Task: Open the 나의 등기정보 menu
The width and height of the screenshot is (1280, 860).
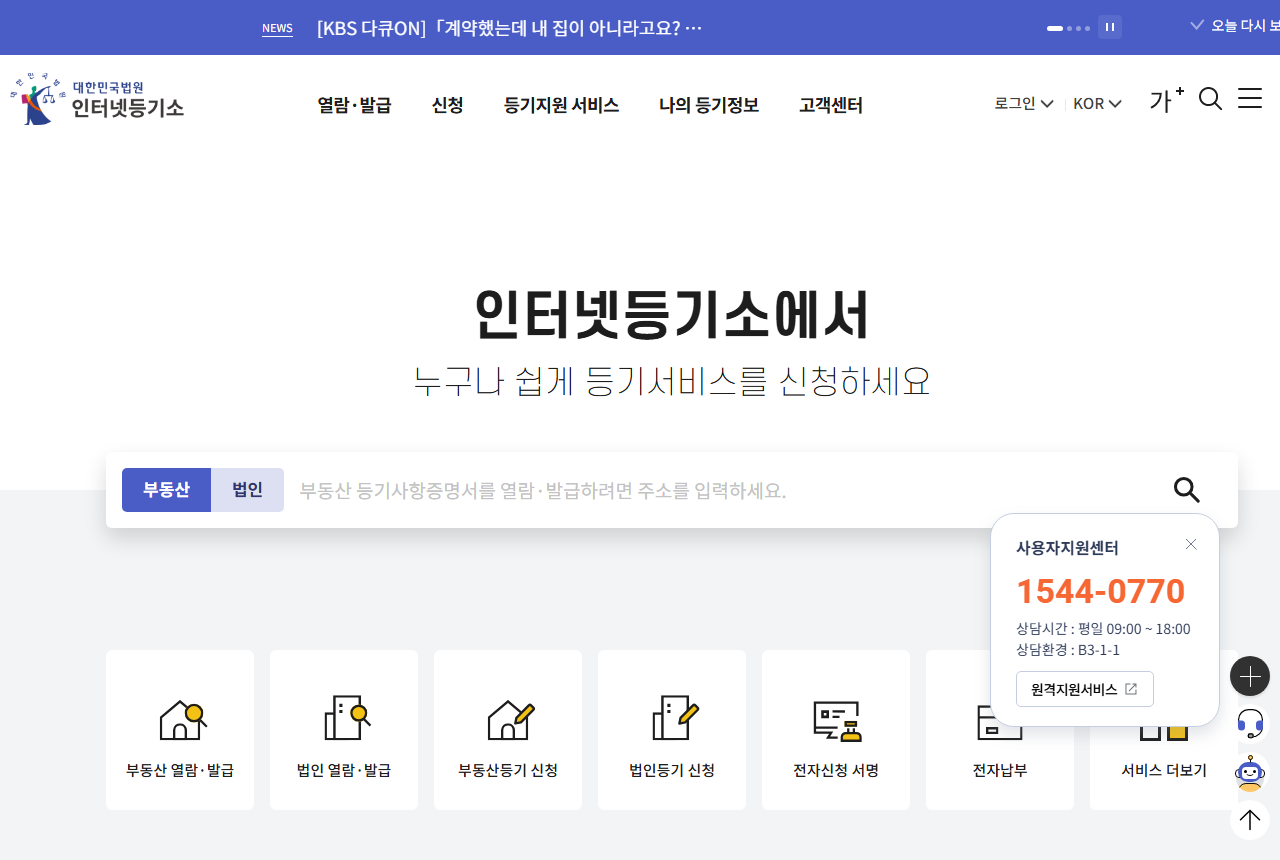Action: (708, 105)
